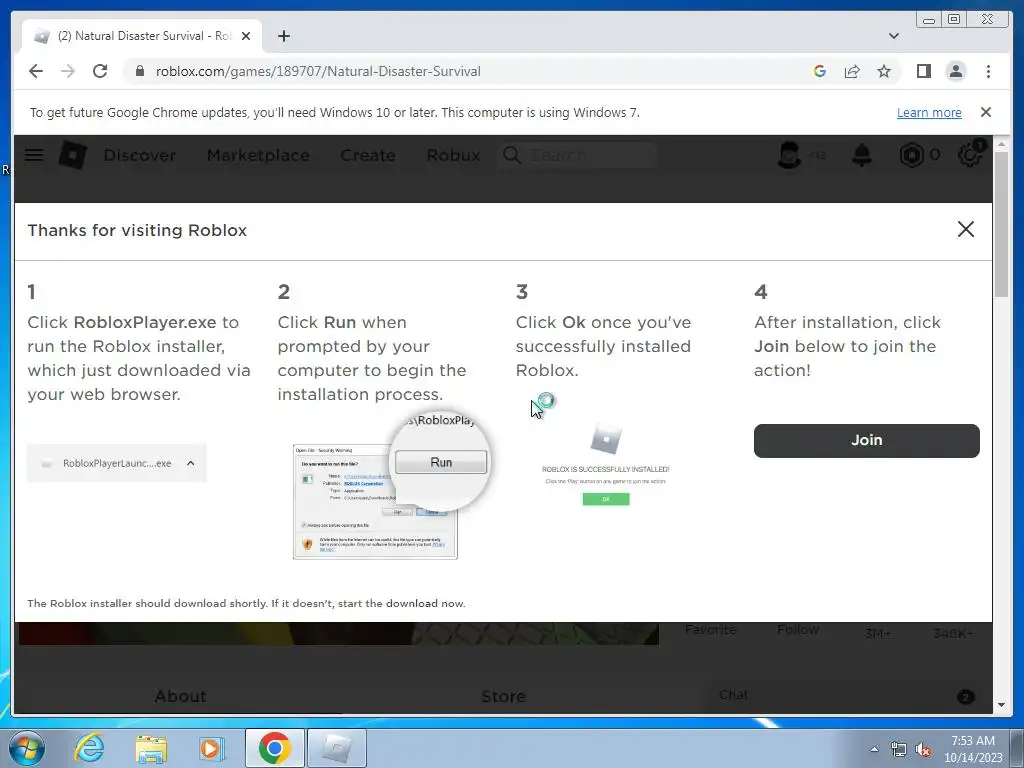Open the Chrome profile avatar
This screenshot has width=1024, height=768.
tap(955, 71)
